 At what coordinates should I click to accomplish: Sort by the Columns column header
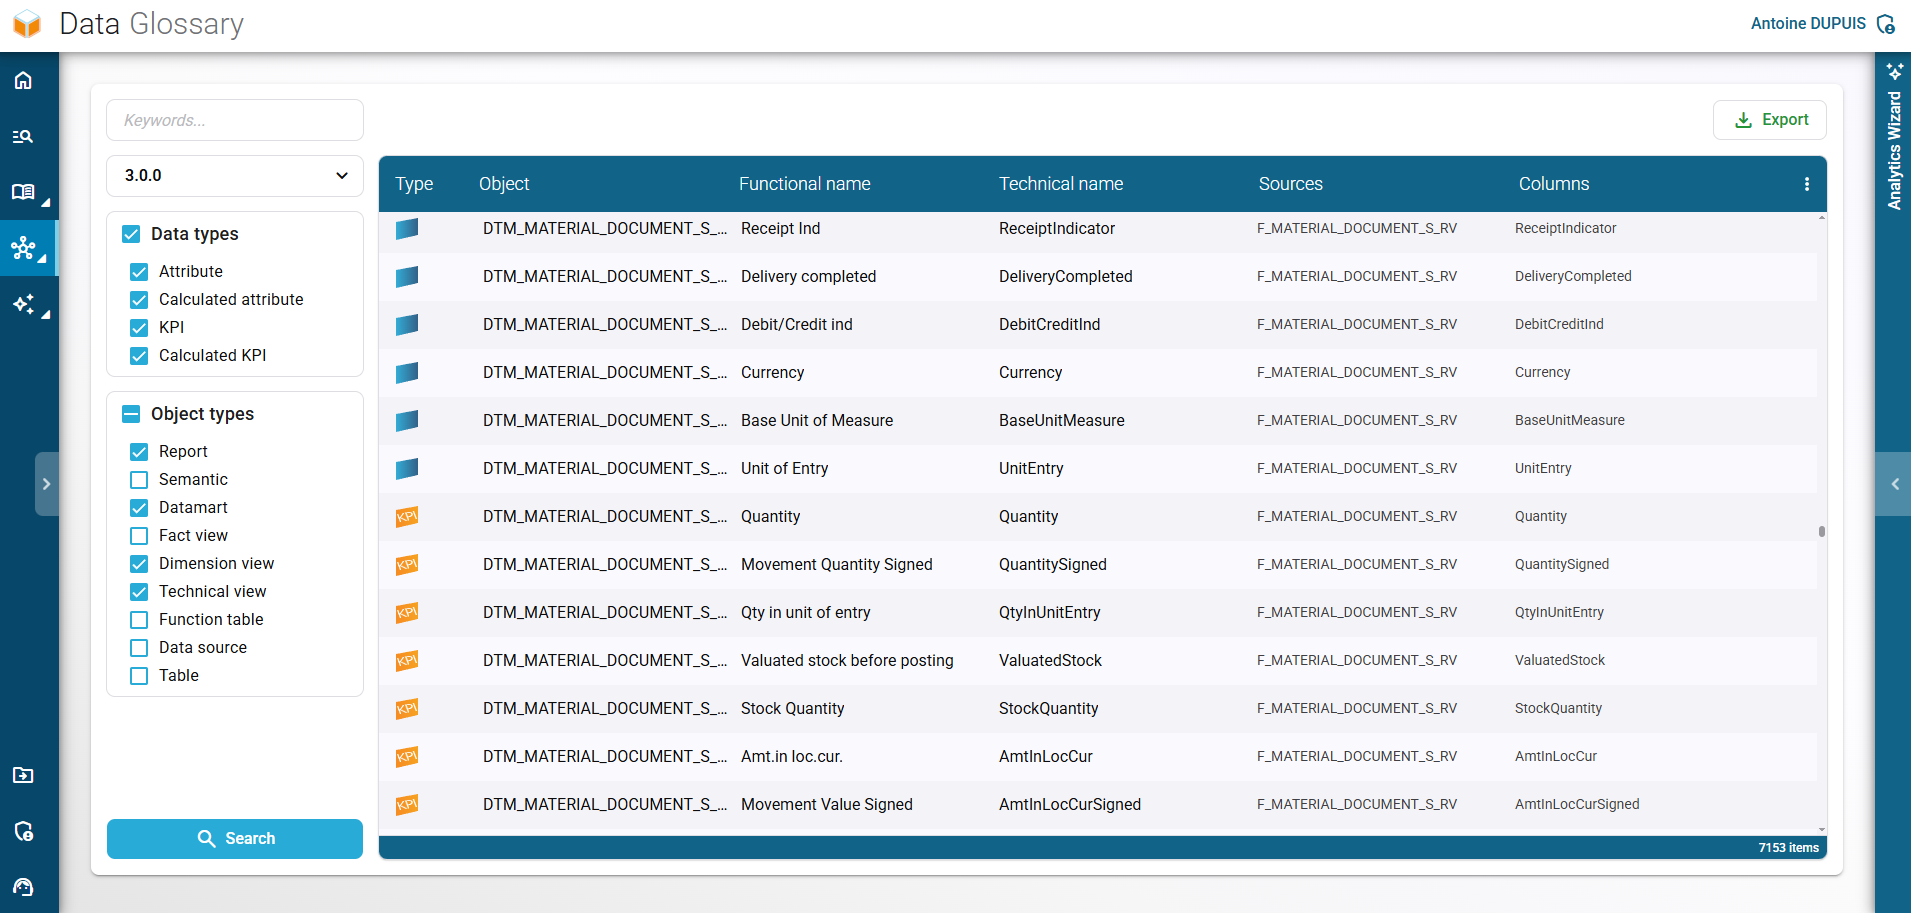1553,184
